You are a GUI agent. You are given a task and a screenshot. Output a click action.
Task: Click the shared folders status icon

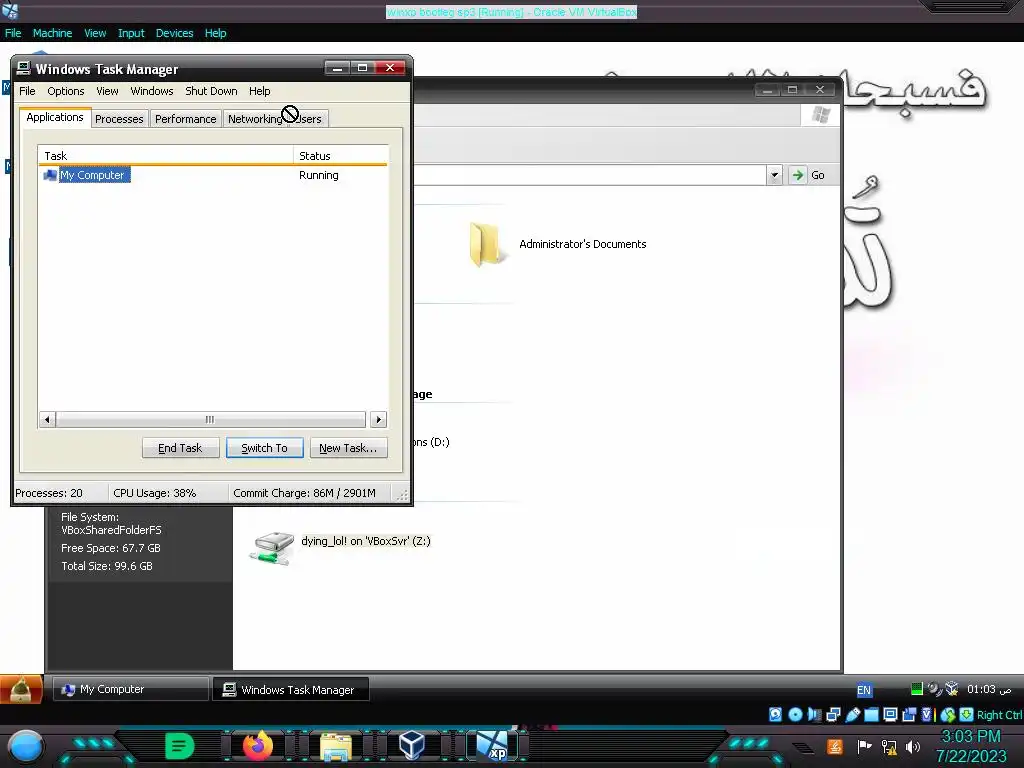[x=871, y=714]
